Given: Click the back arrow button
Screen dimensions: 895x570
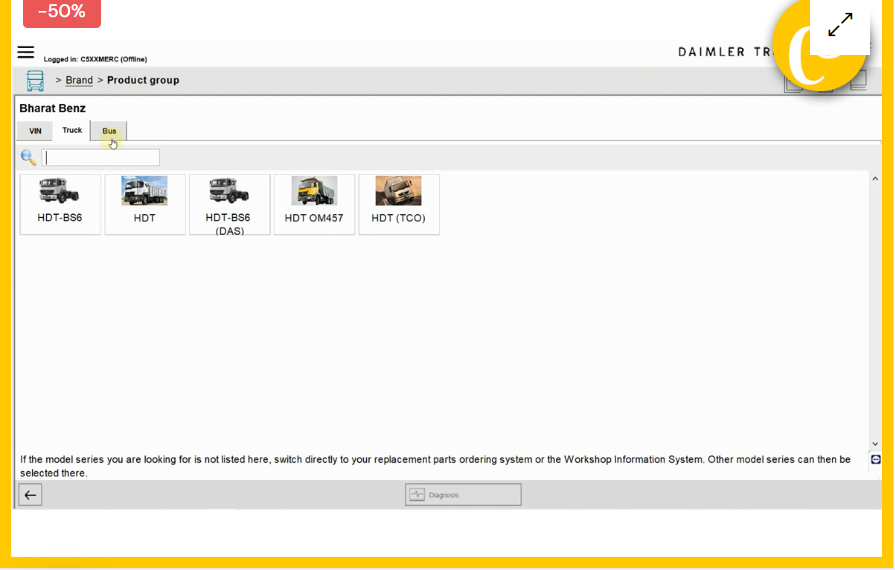Looking at the screenshot, I should pyautogui.click(x=30, y=495).
